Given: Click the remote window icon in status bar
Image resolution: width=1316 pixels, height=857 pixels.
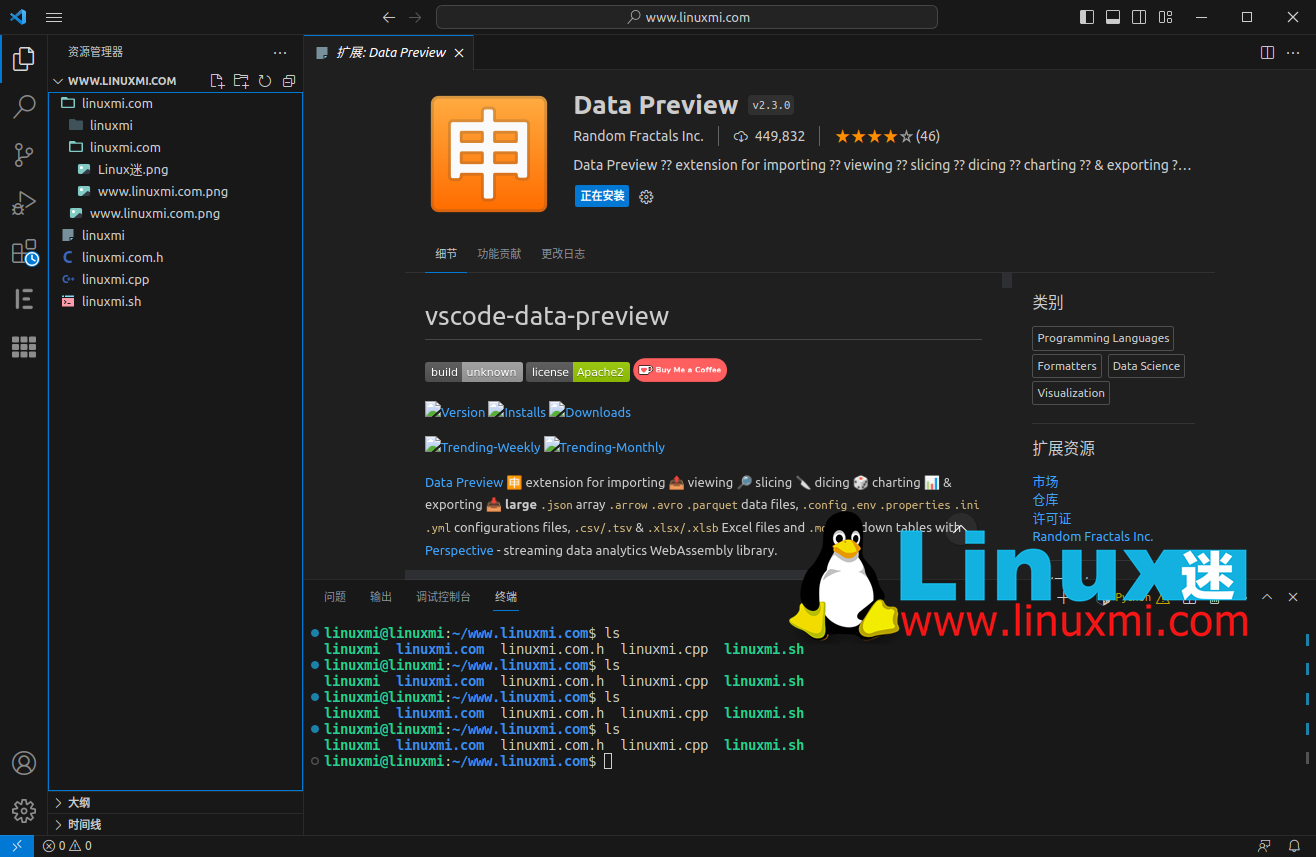Looking at the screenshot, I should point(17,846).
